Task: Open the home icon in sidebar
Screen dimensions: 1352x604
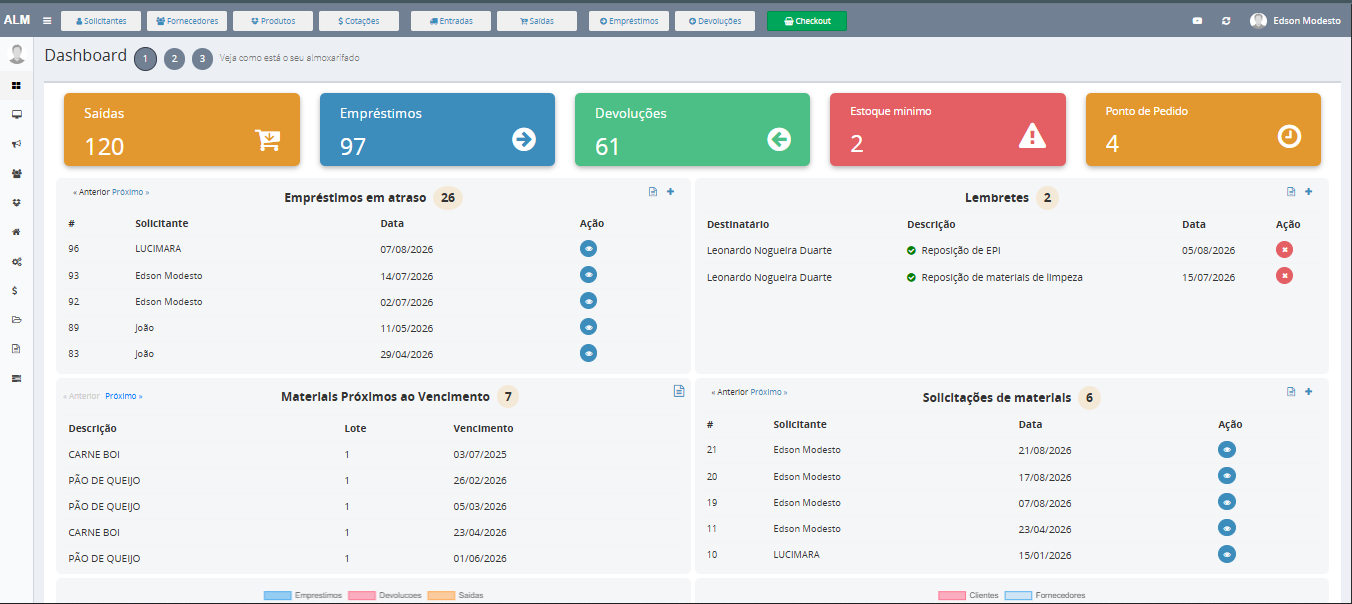Action: 16,232
